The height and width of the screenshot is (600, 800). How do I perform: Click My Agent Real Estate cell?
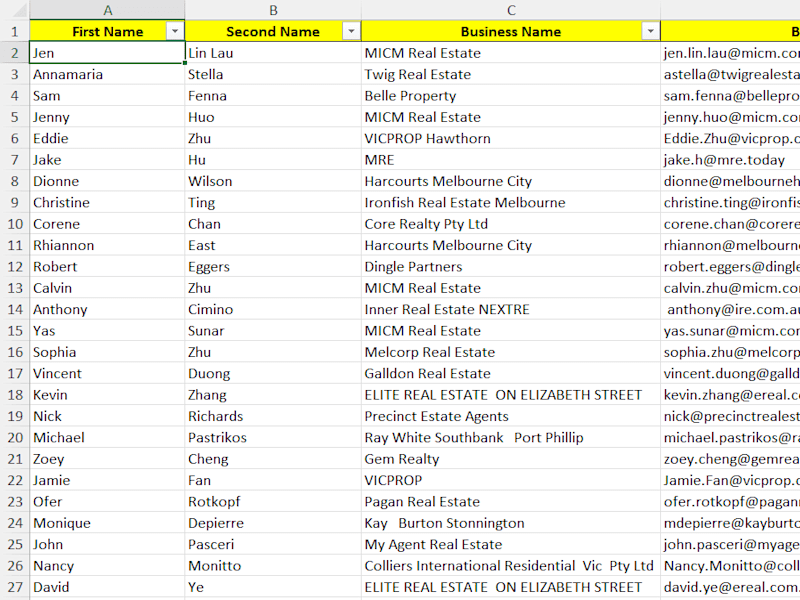tap(511, 544)
